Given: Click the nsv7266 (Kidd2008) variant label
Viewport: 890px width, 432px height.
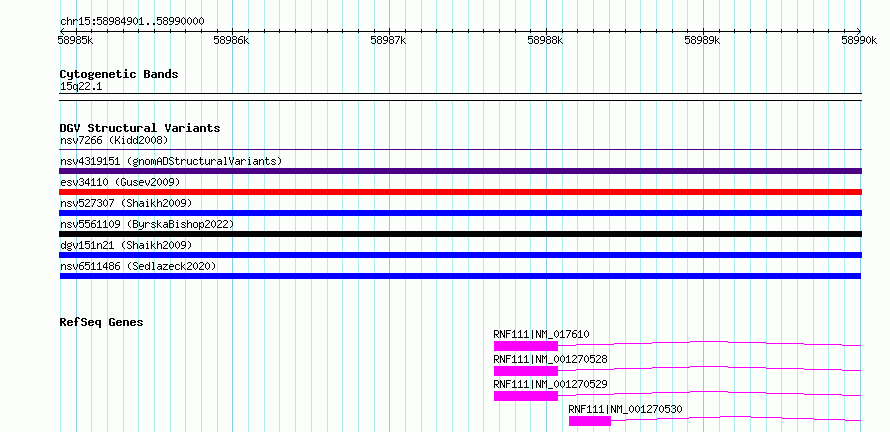Looking at the screenshot, I should pyautogui.click(x=114, y=140).
